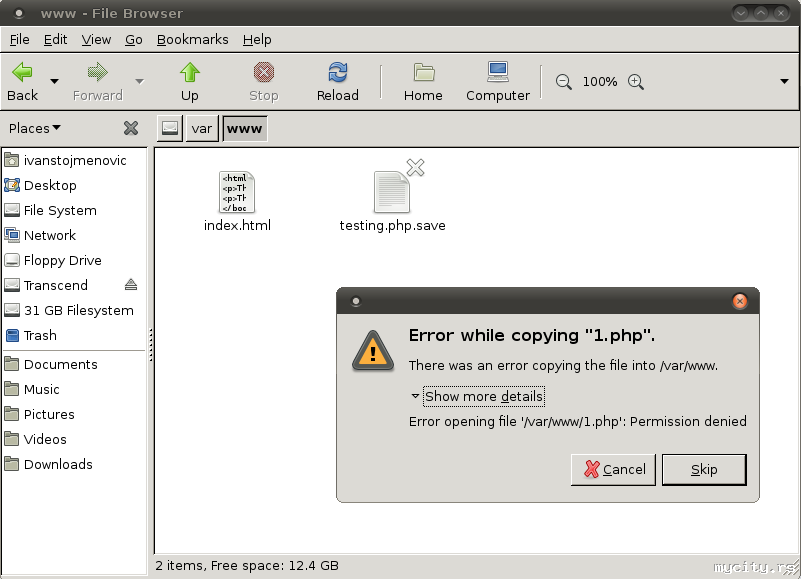Screen dimensions: 801x579
Task: Select Floppy Drive in Places
Action: 74,261
